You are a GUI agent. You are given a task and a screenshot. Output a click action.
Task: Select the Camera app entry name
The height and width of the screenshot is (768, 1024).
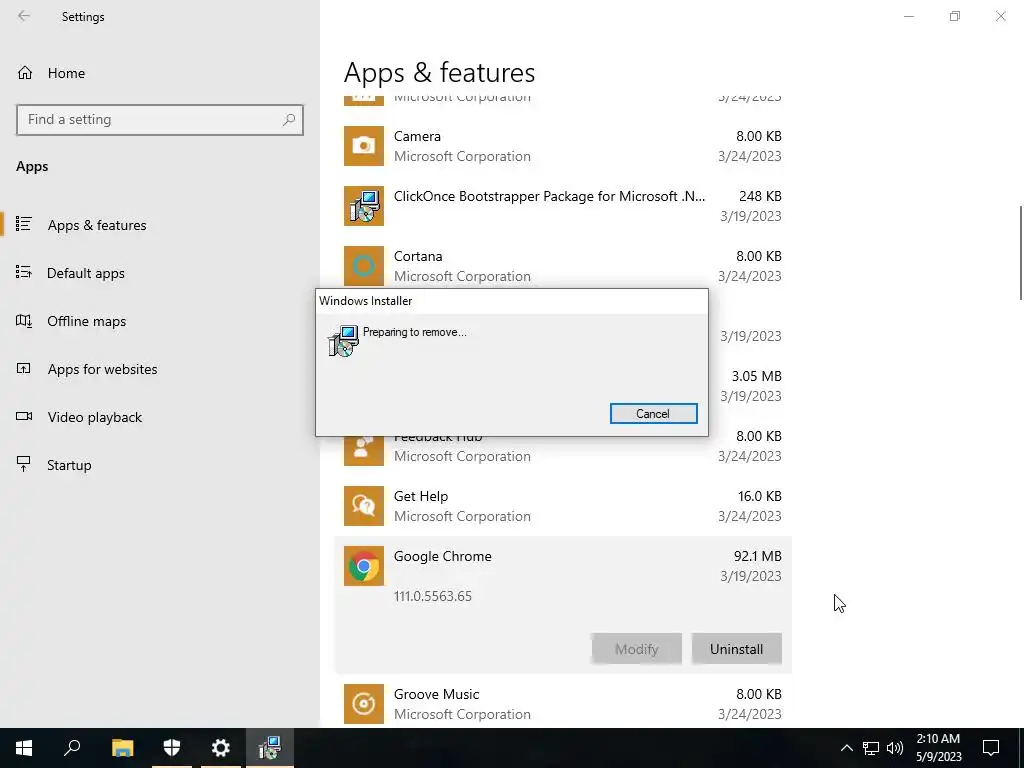[417, 136]
